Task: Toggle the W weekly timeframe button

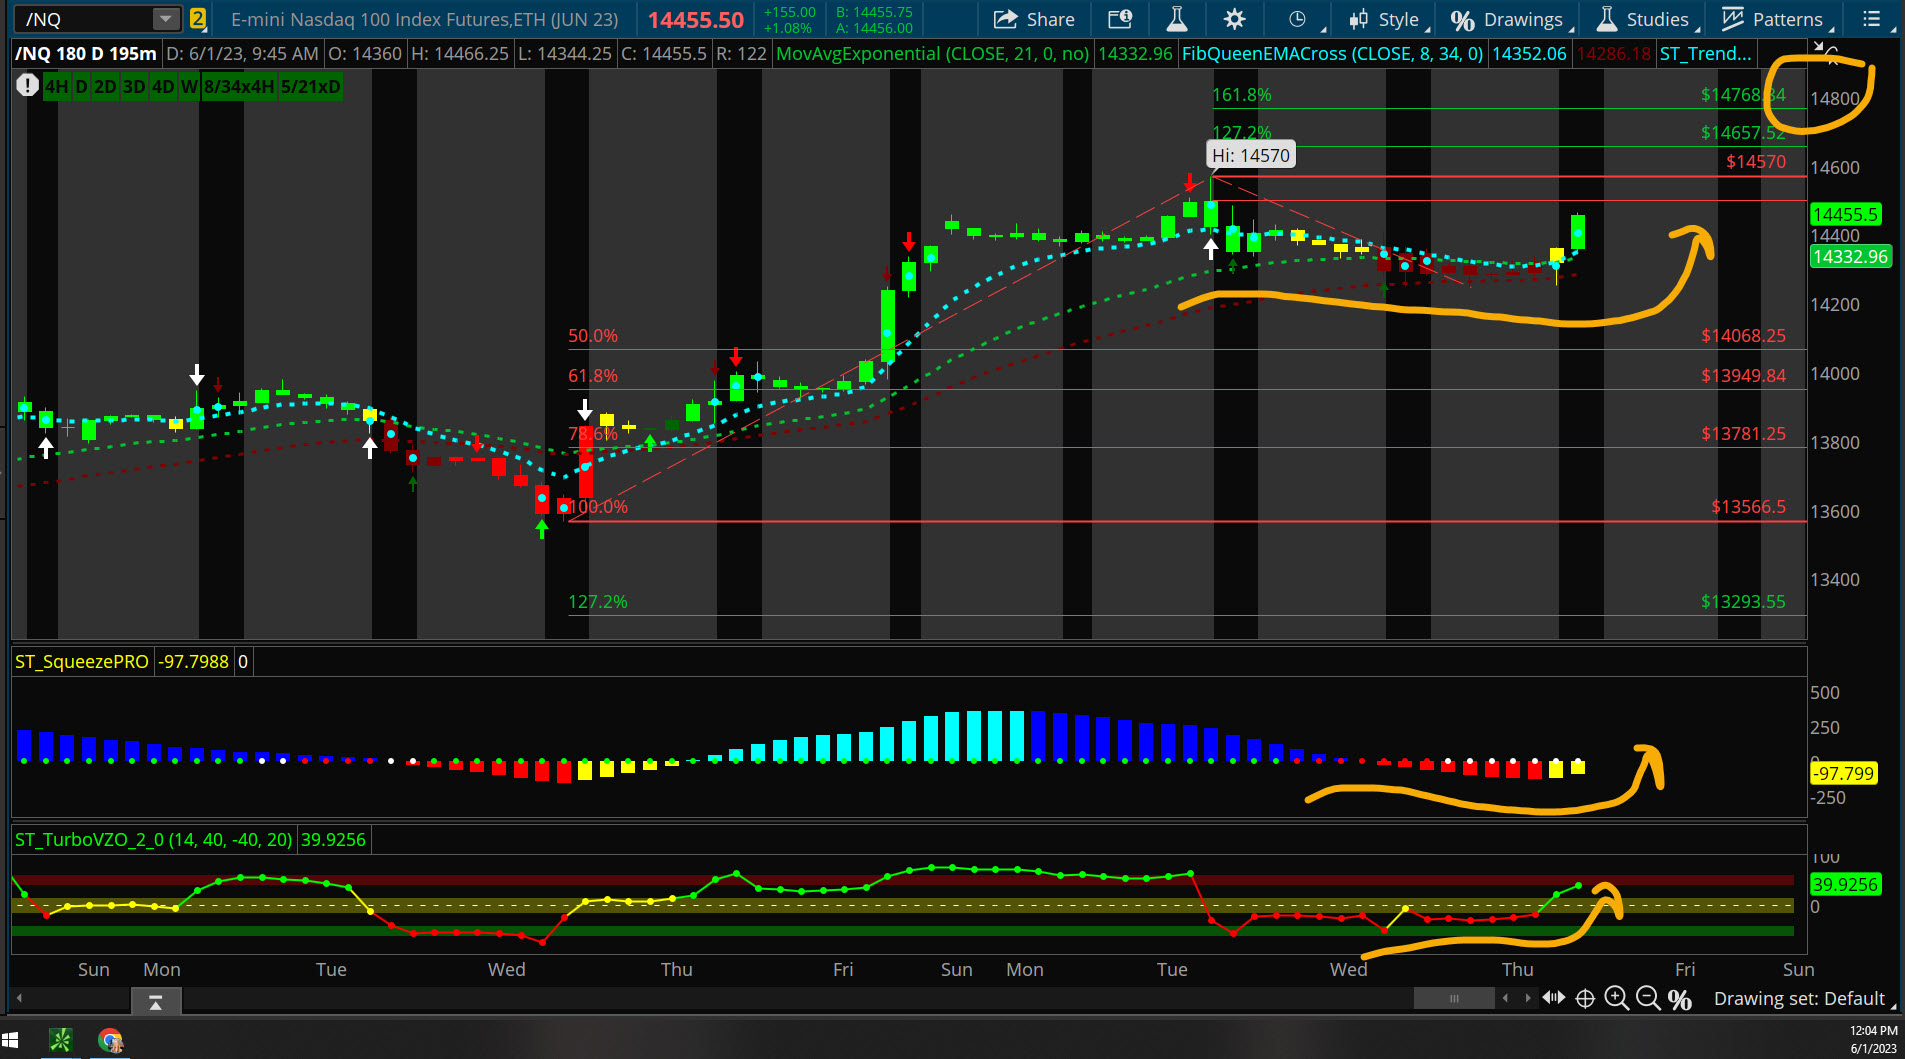Action: (x=188, y=87)
